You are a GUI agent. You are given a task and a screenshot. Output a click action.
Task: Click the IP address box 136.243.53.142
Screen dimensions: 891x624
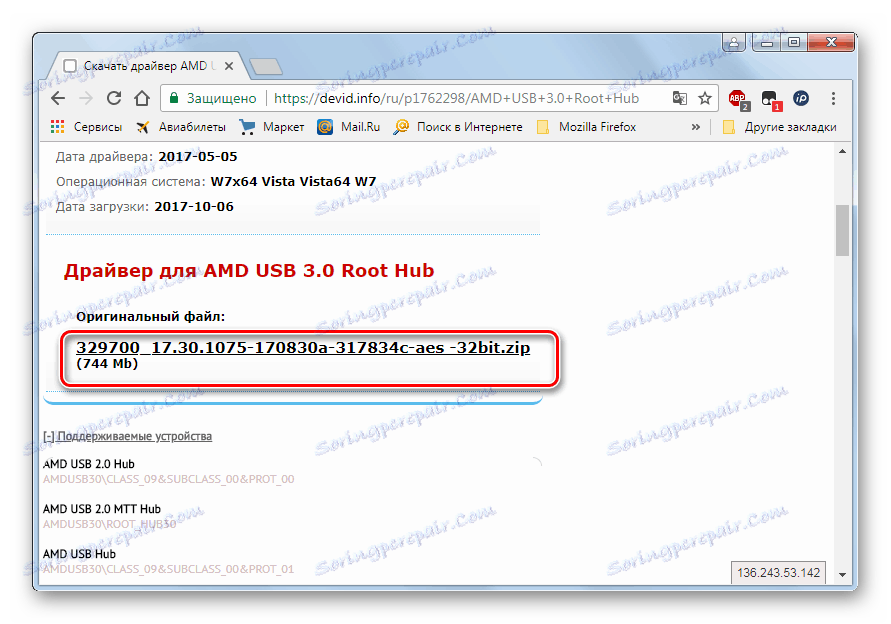pyautogui.click(x=776, y=572)
